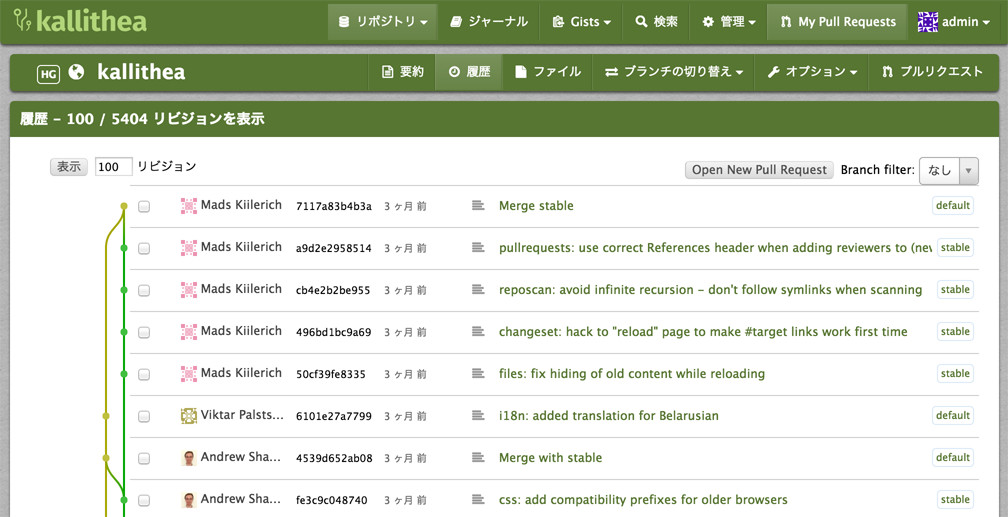1008x517 pixels.
Task: Click Andrew Sha avatar on fe3c9c048740 row
Action: [x=189, y=500]
